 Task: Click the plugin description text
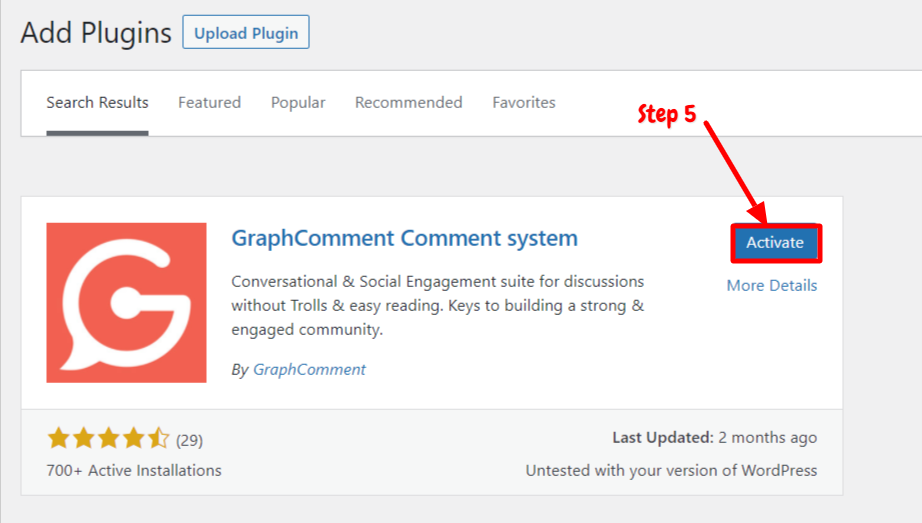(437, 305)
